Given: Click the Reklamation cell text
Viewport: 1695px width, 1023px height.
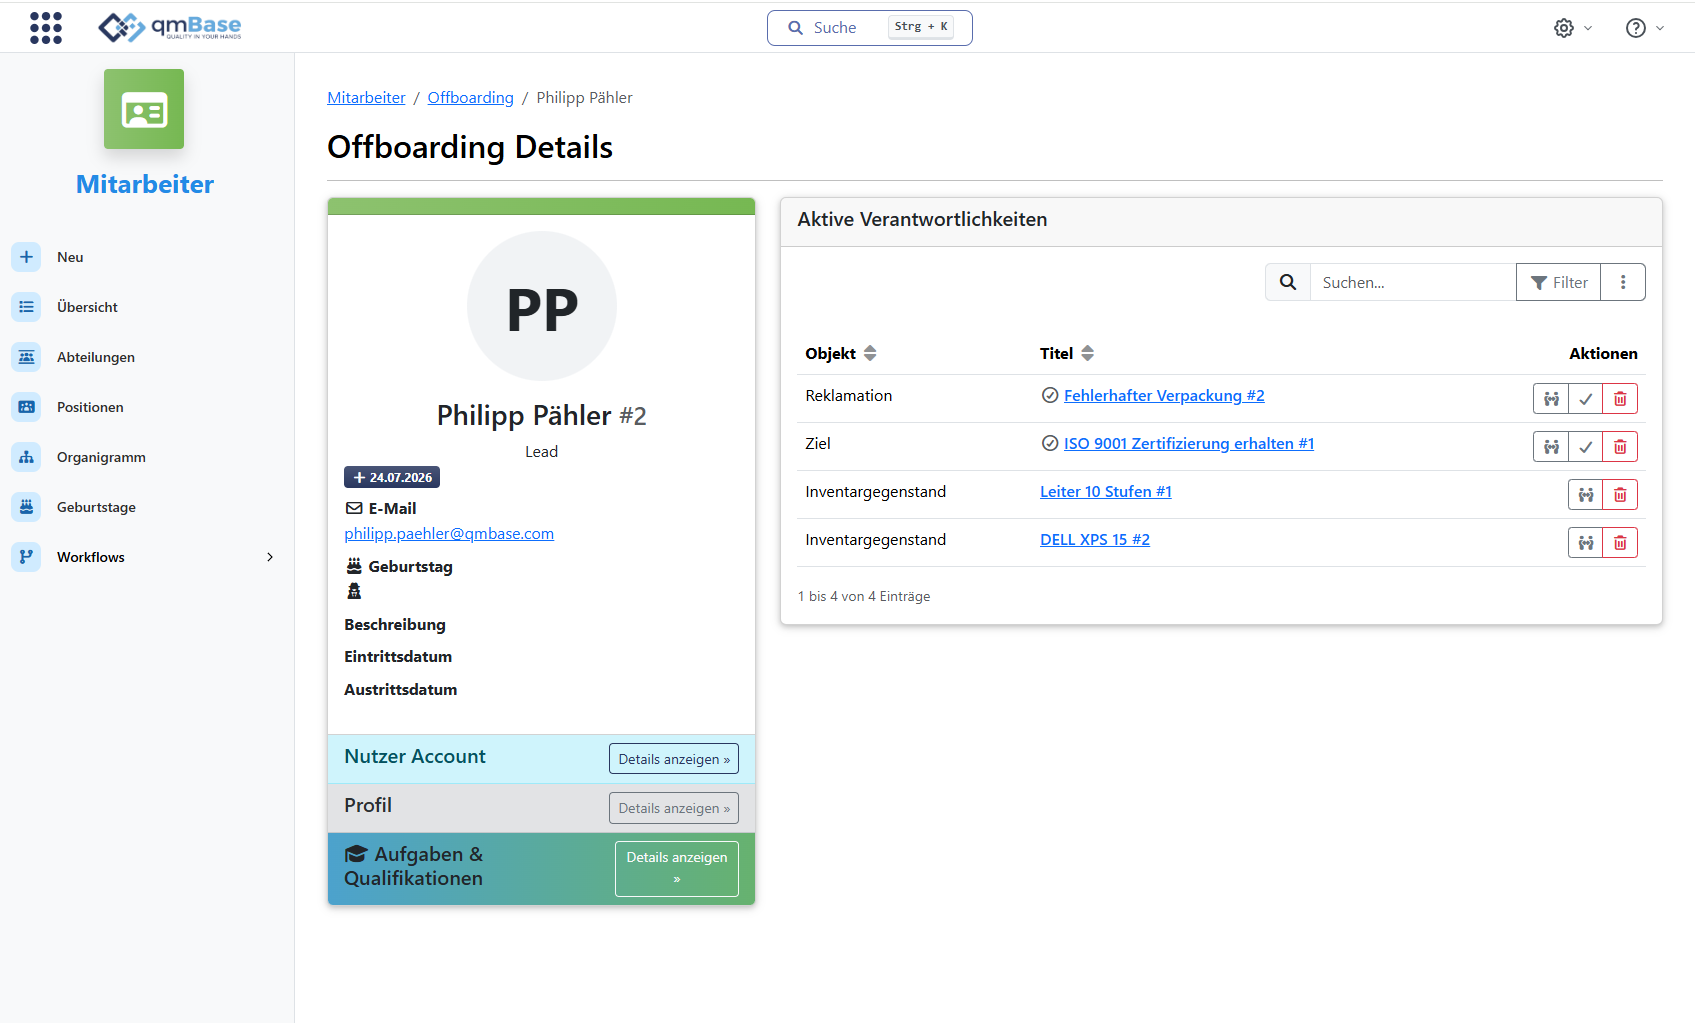Looking at the screenshot, I should [x=849, y=396].
